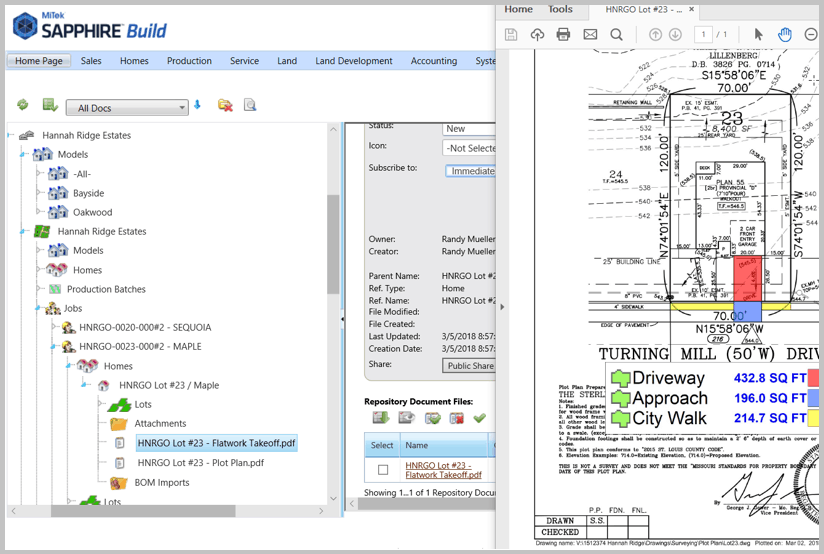The image size is (824, 554).
Task: Check the Flatwork Takeoff.pdf row checkbox
Action: (383, 470)
